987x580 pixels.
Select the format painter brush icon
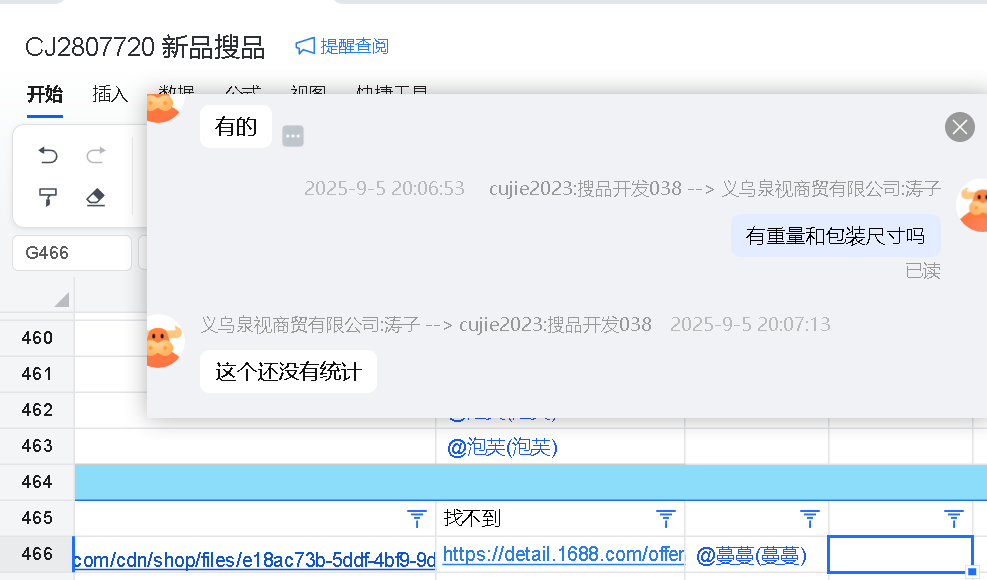(48, 197)
